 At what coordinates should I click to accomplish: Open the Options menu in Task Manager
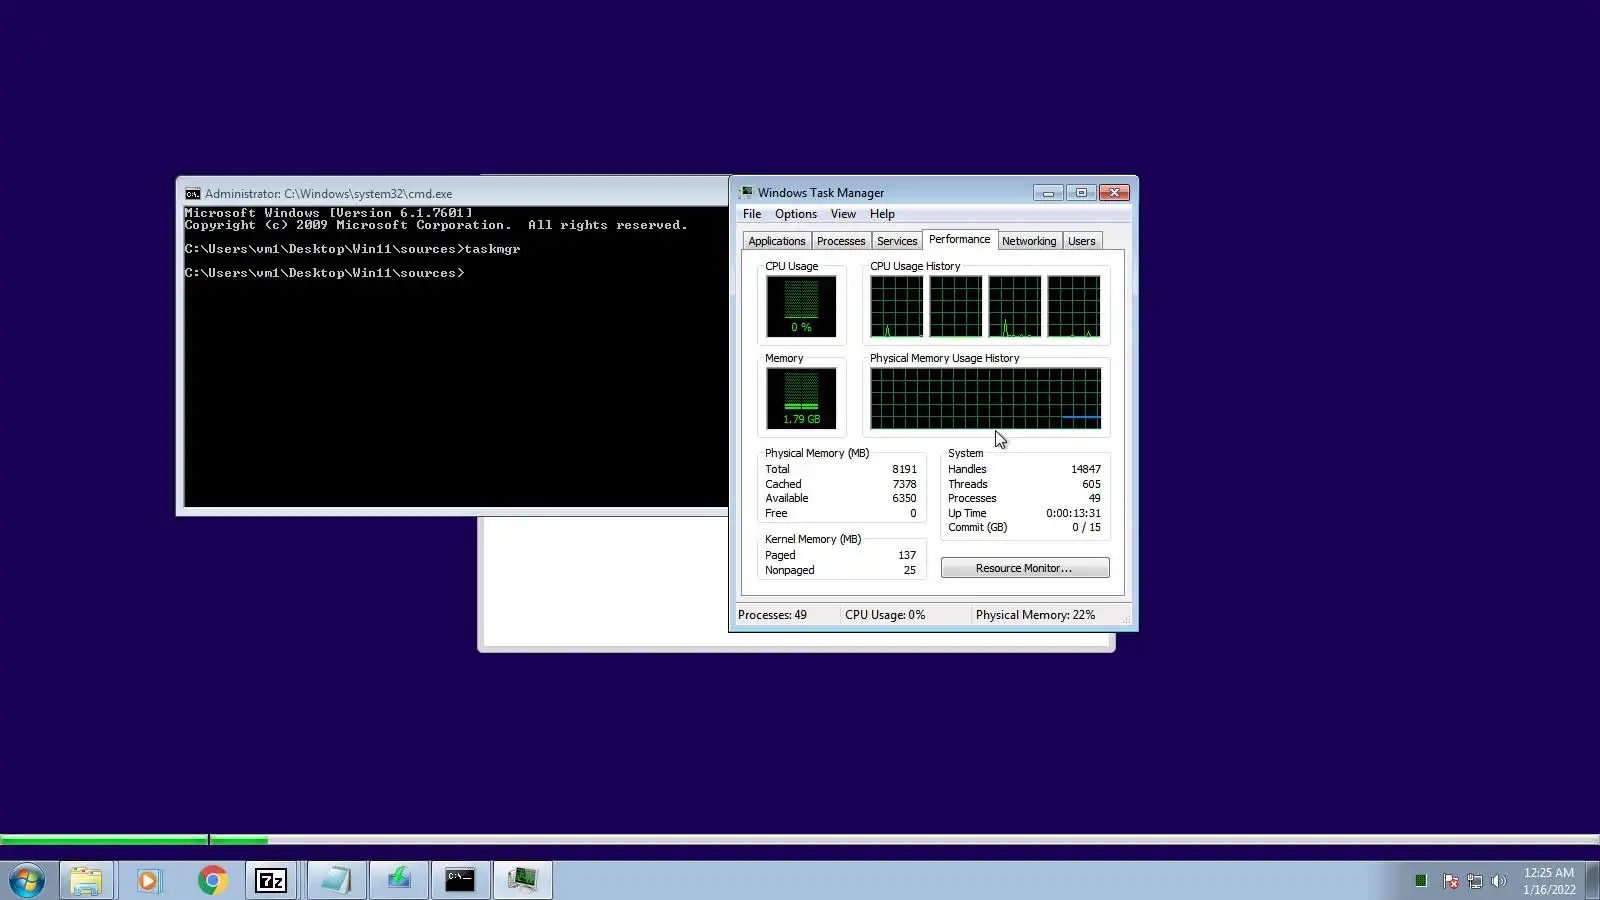click(796, 214)
